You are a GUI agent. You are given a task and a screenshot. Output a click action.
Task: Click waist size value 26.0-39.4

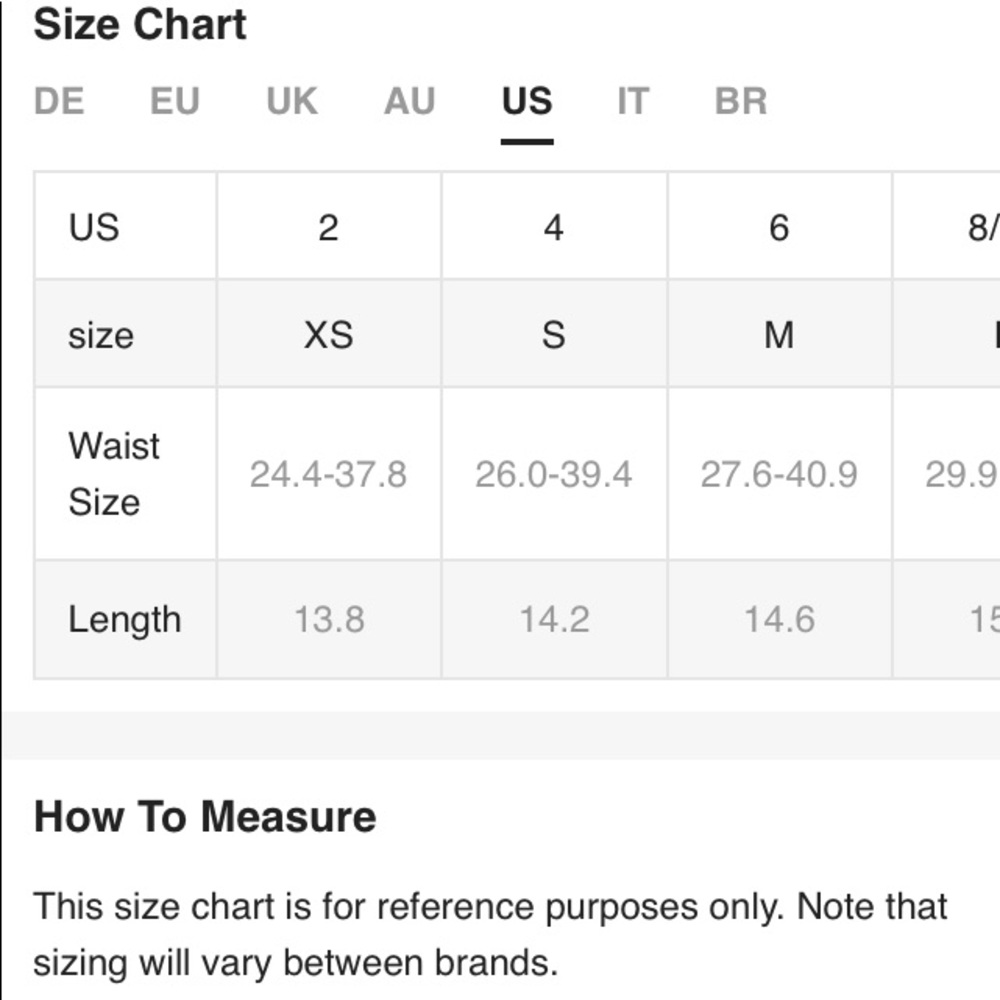[553, 474]
